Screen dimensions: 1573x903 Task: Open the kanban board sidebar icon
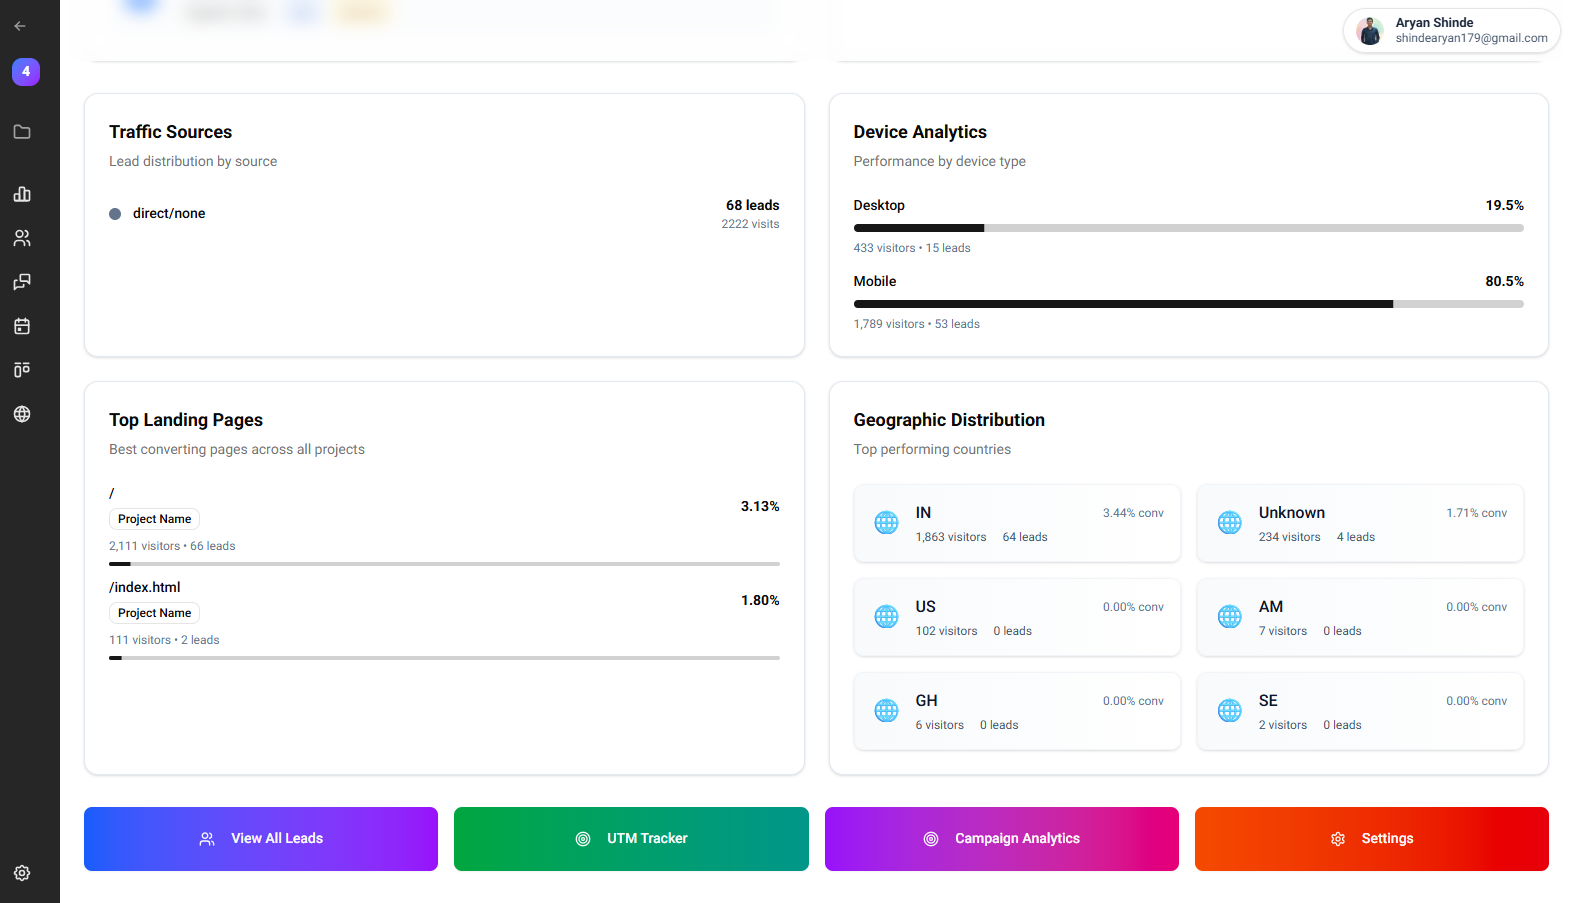click(x=22, y=370)
